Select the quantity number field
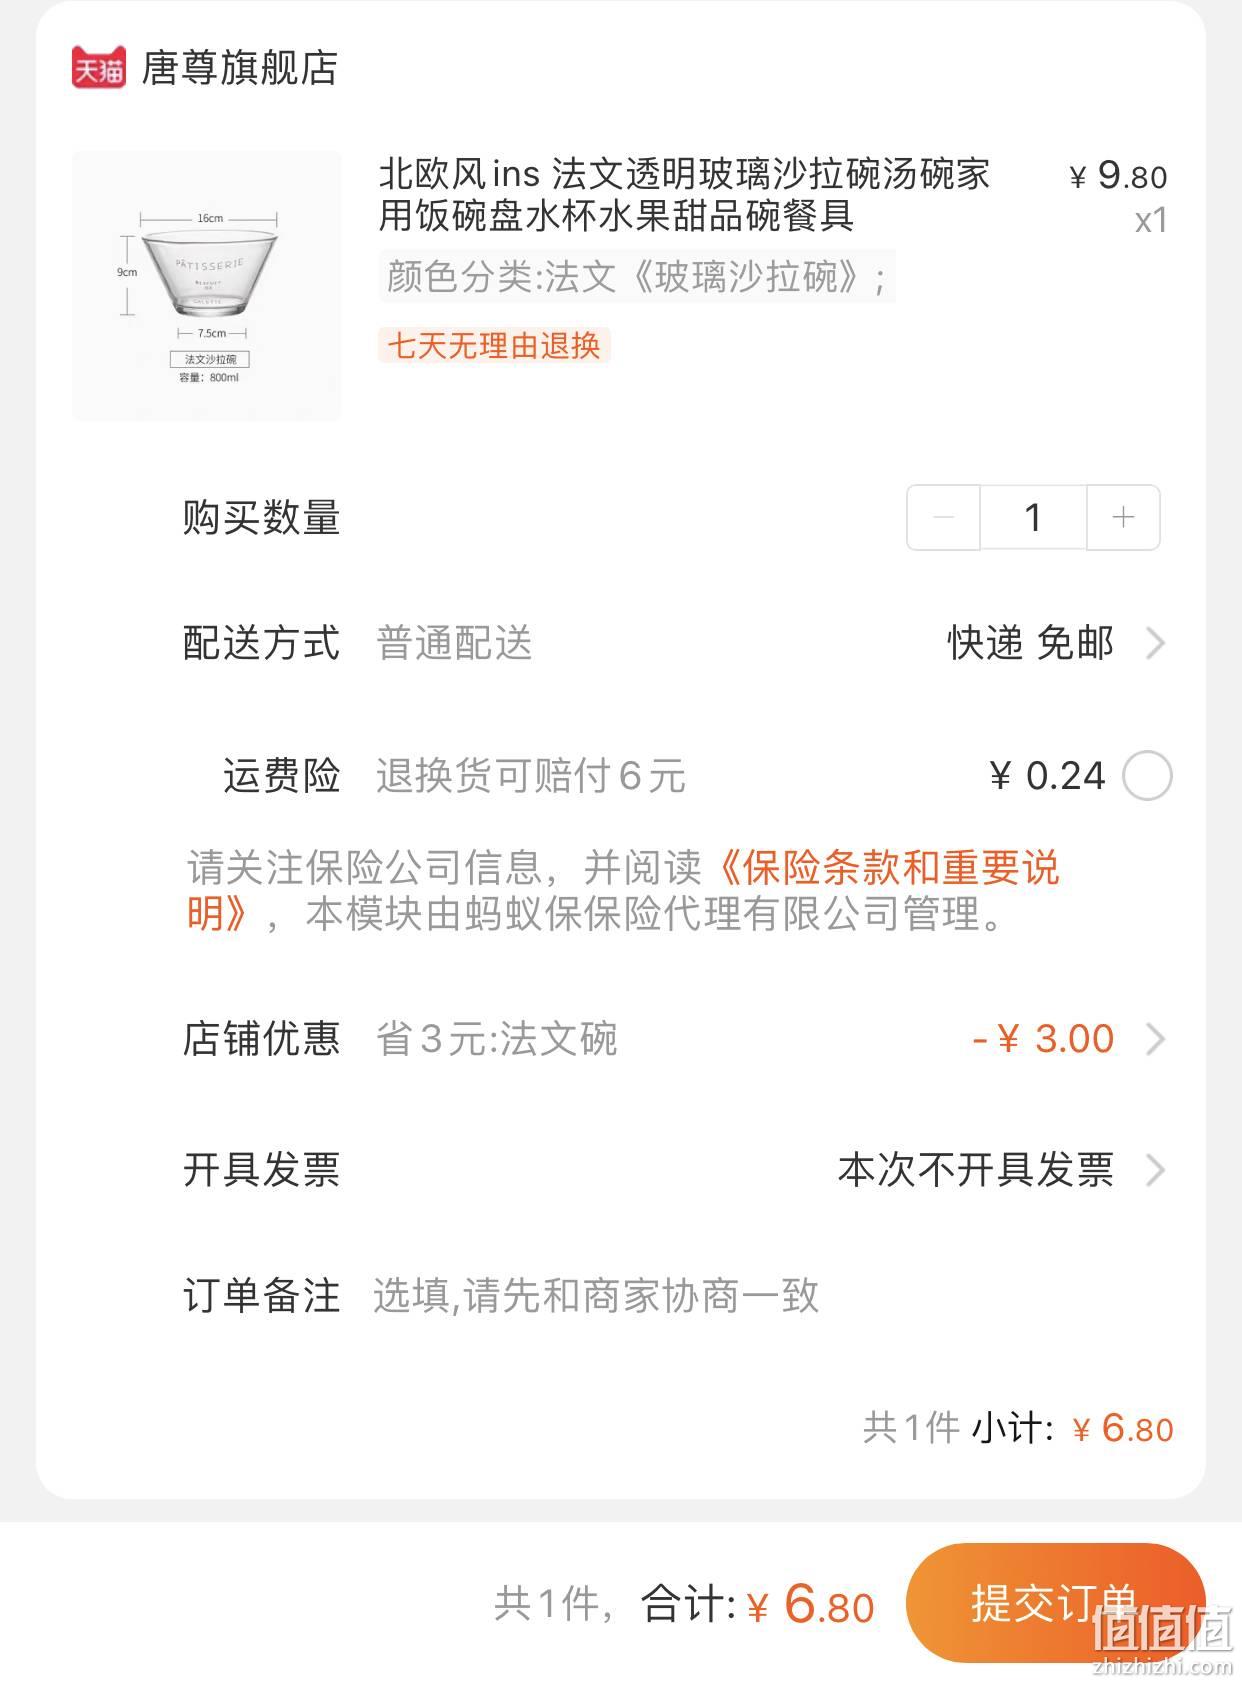This screenshot has height=1684, width=1242. [1033, 517]
